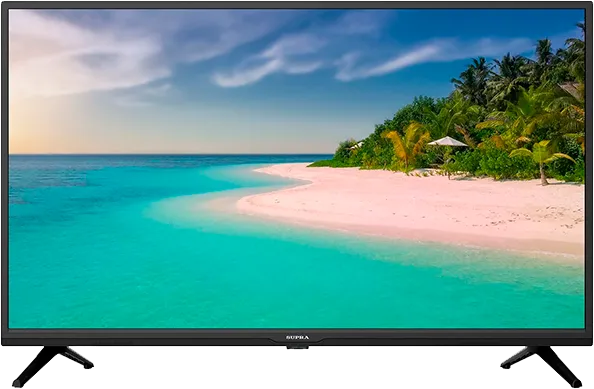Click the leaning palm tree at right edge
The image size is (594, 389).
click(x=542, y=160)
